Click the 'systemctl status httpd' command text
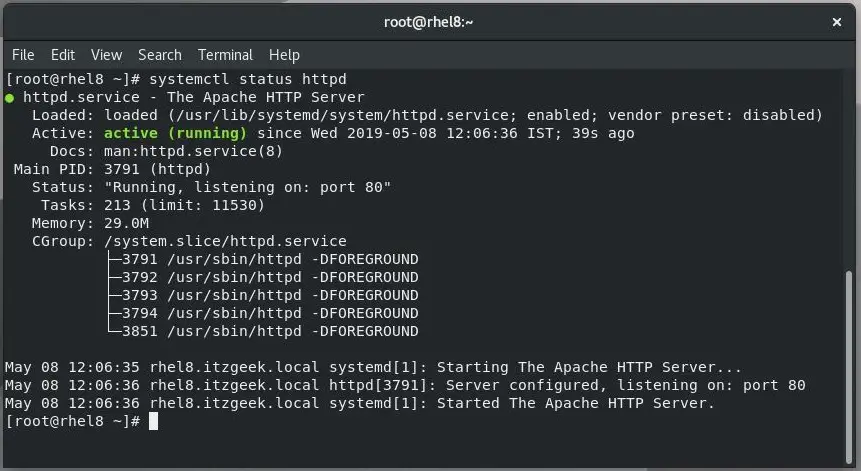861x471 pixels. tap(248, 79)
